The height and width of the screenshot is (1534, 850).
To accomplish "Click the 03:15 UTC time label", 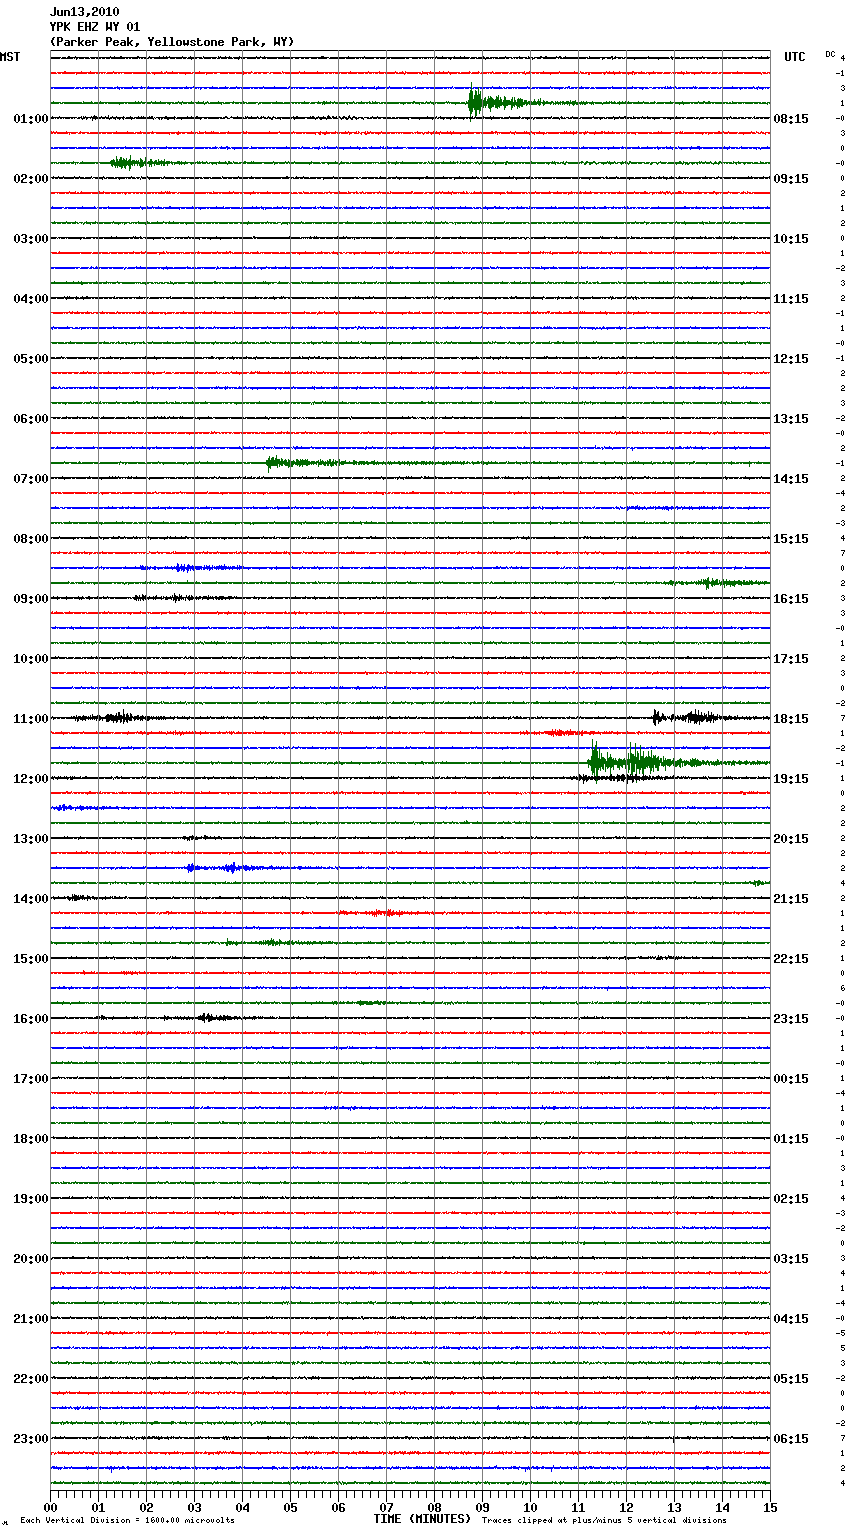I will click(x=791, y=1259).
